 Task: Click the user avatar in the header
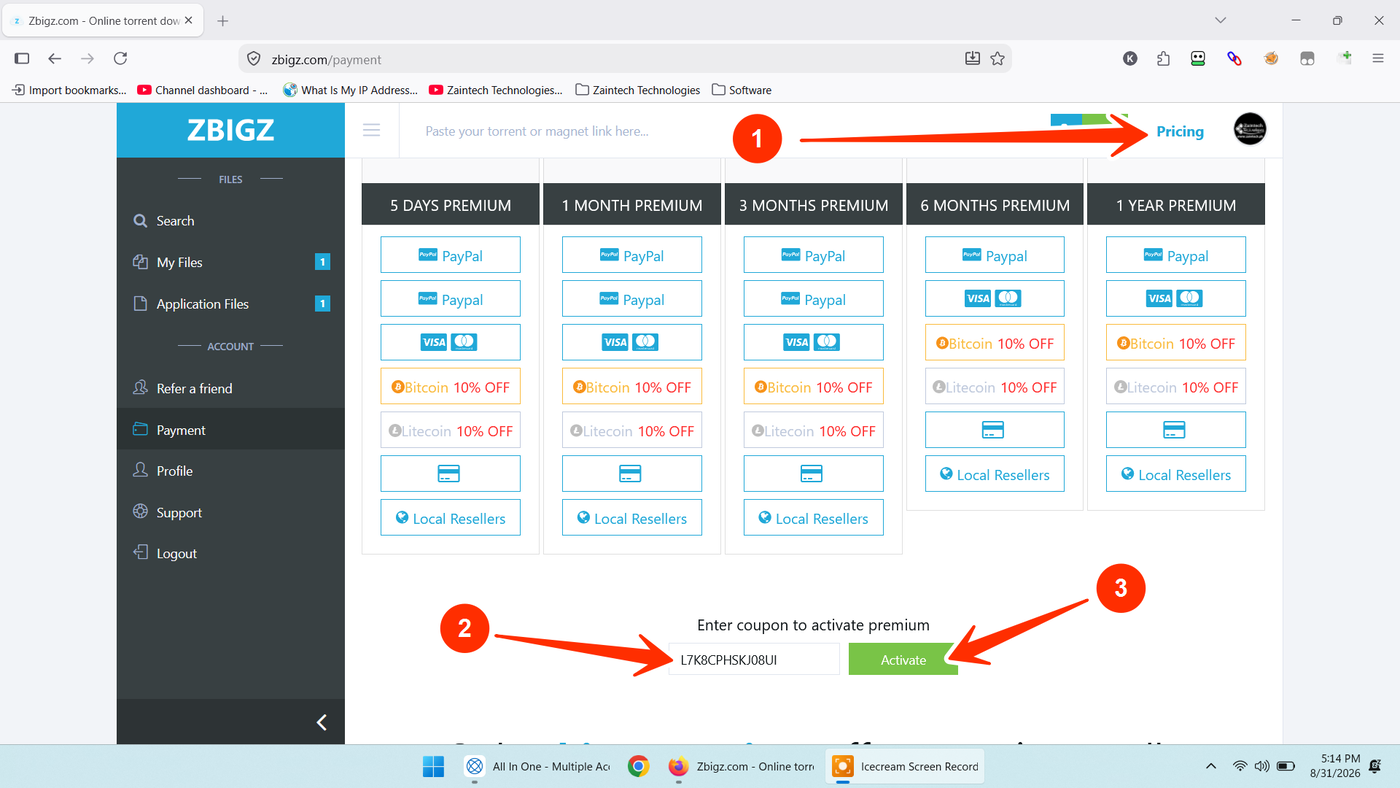(x=1250, y=129)
